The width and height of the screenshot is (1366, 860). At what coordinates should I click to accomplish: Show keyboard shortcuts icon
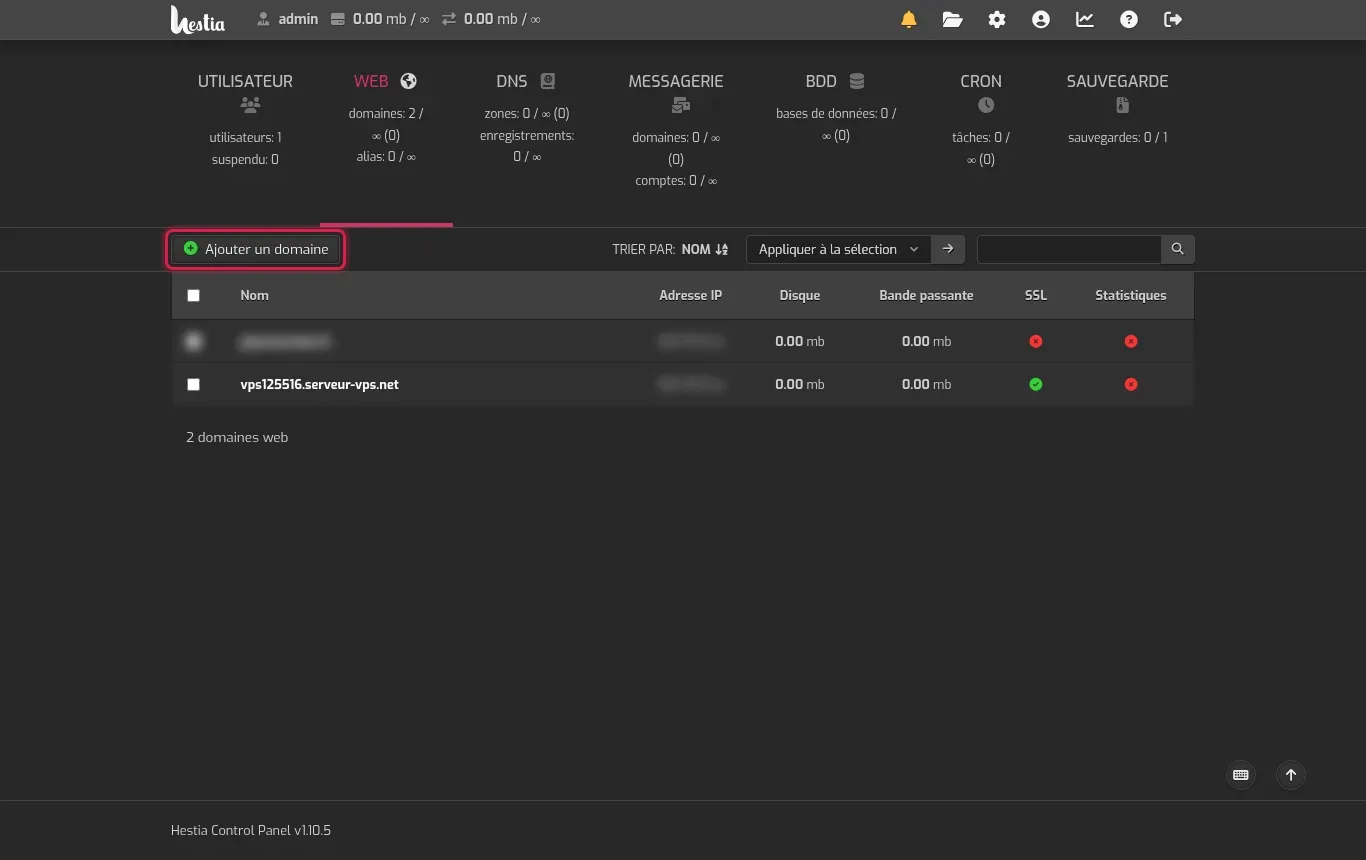pos(1241,775)
